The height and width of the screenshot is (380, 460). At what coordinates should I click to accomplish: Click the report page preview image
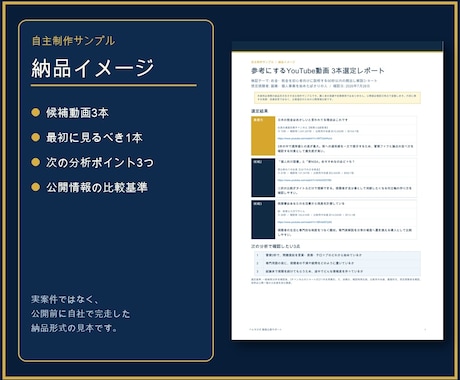coord(337,191)
